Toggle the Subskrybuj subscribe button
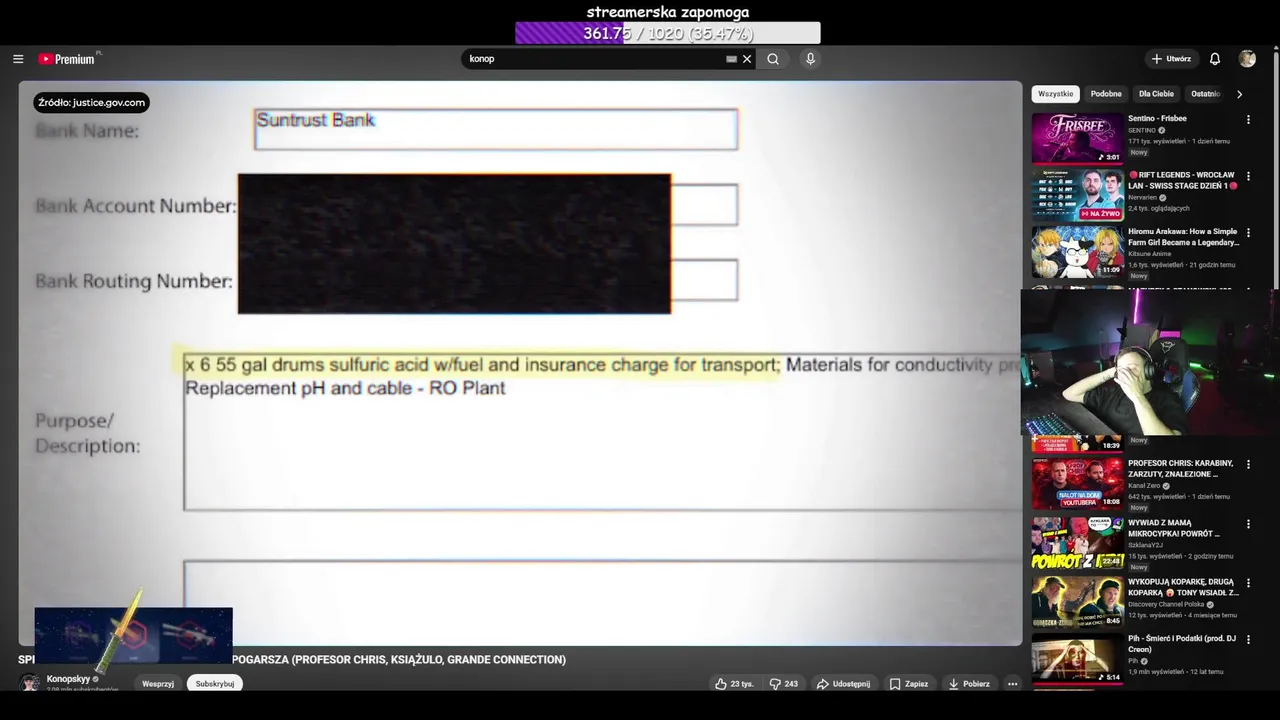Viewport: 1280px width, 720px height. point(215,684)
